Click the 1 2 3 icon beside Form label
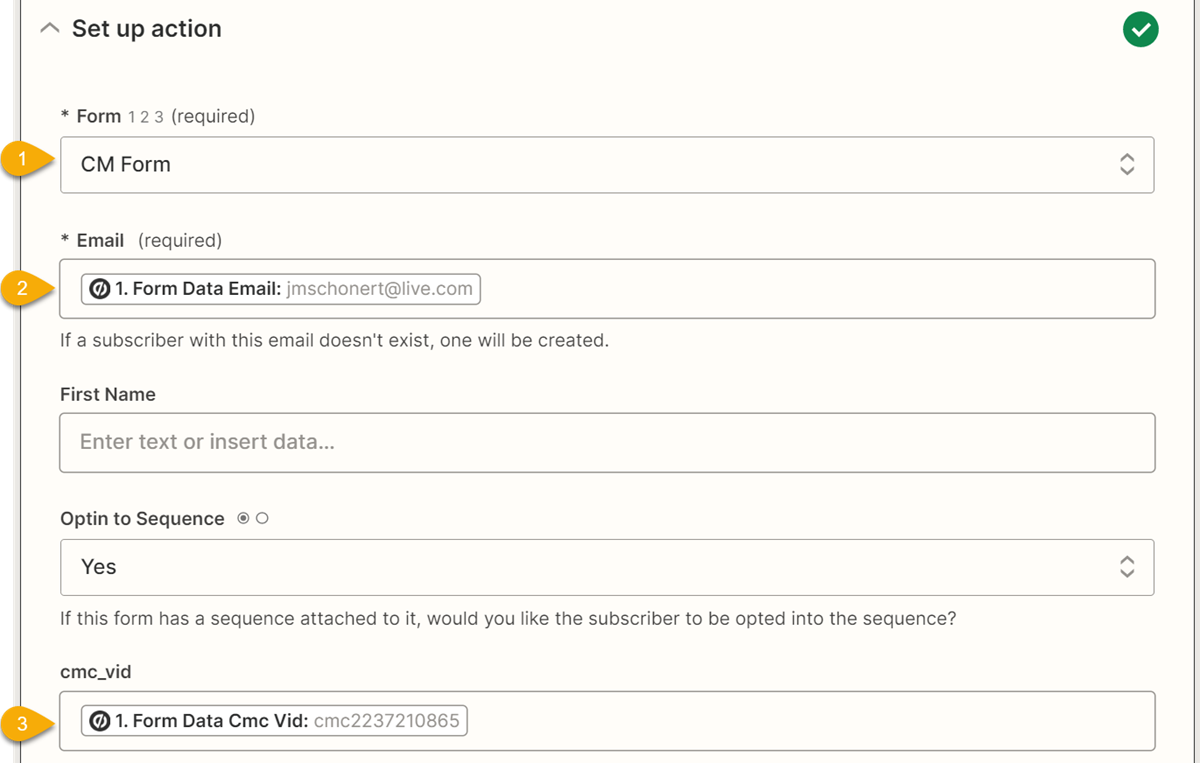 point(145,117)
